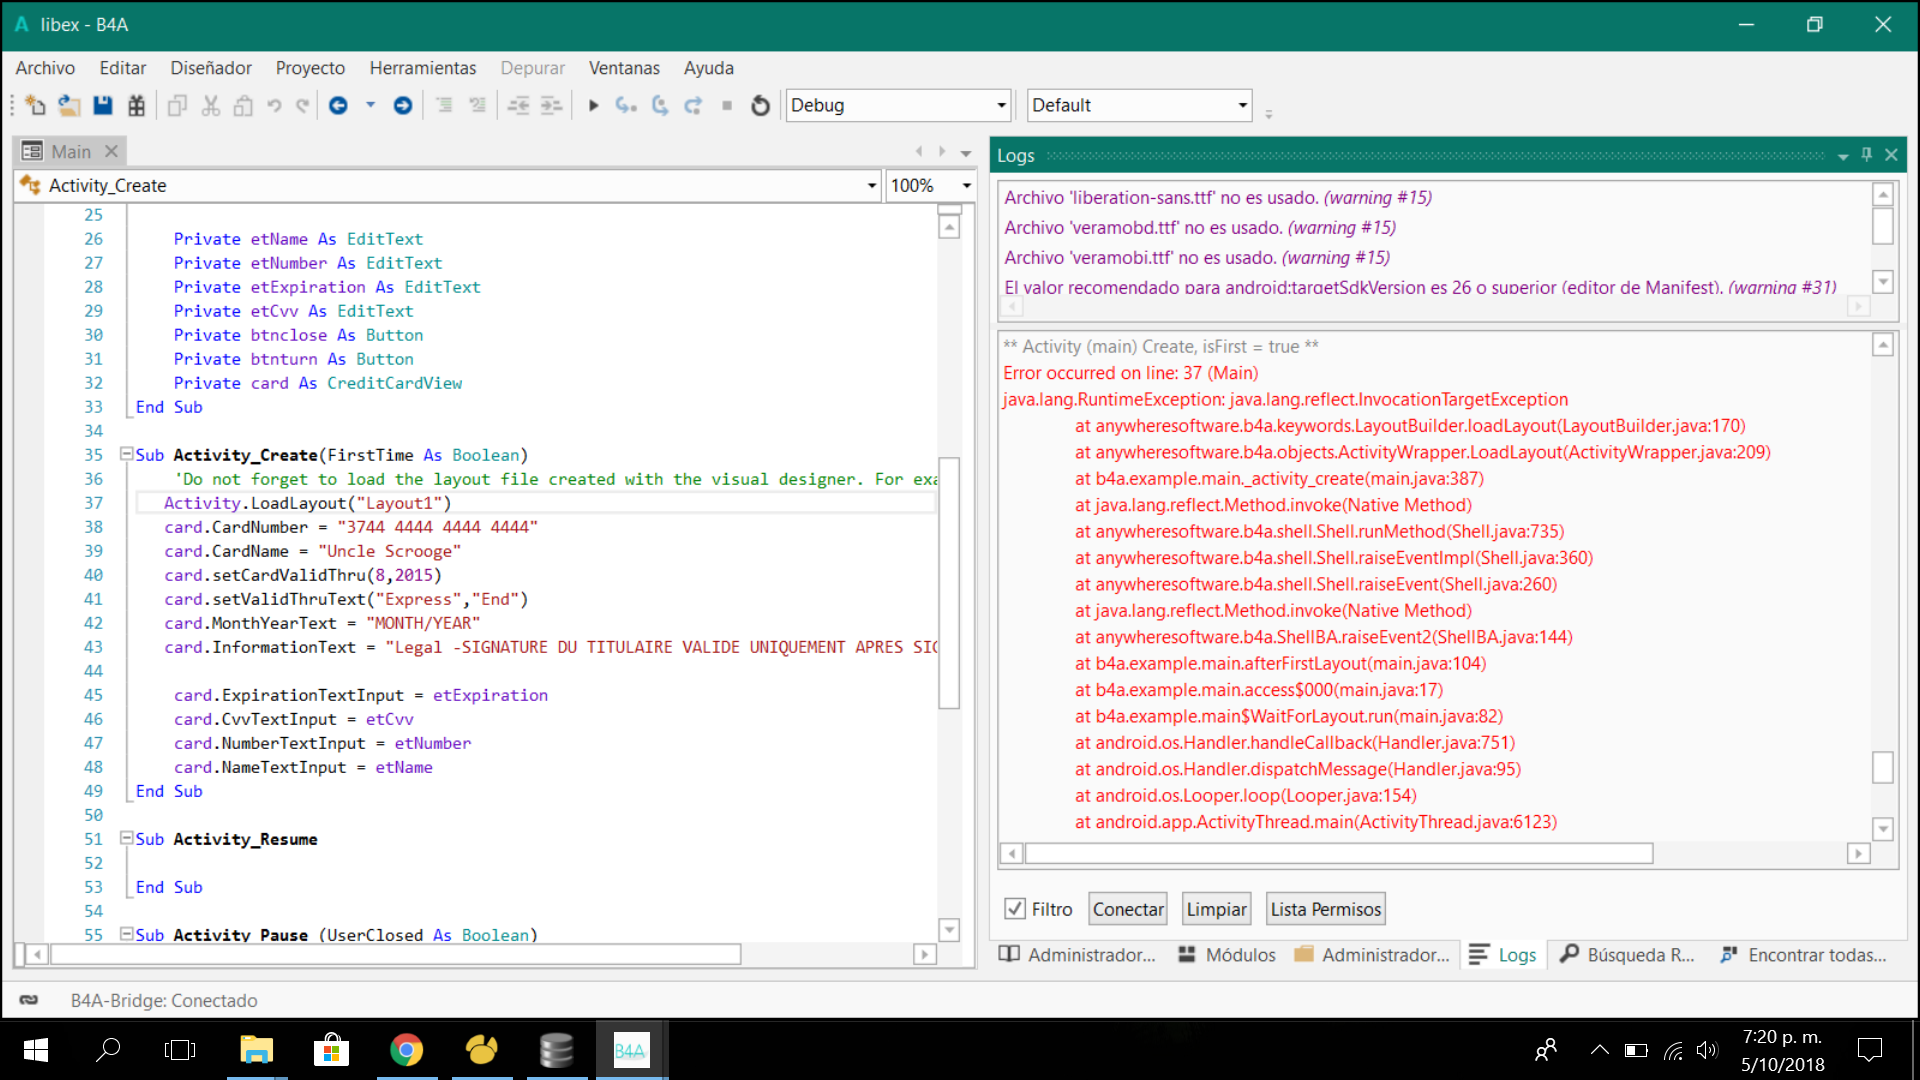Open the navigation history dropdown arrow
The width and height of the screenshot is (1920, 1080).
pyautogui.click(x=370, y=105)
